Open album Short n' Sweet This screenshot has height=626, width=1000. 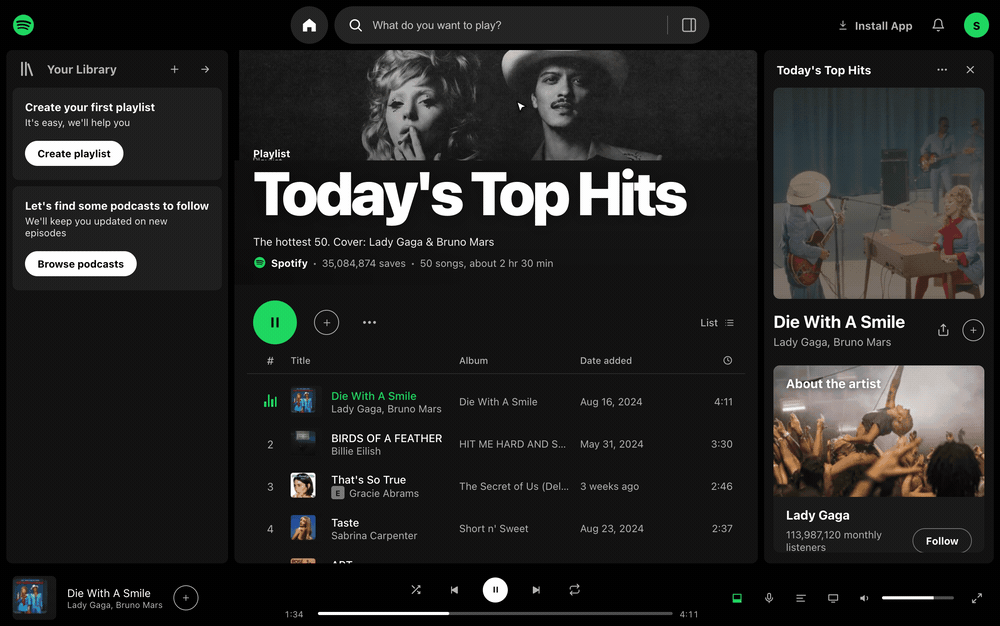(494, 528)
